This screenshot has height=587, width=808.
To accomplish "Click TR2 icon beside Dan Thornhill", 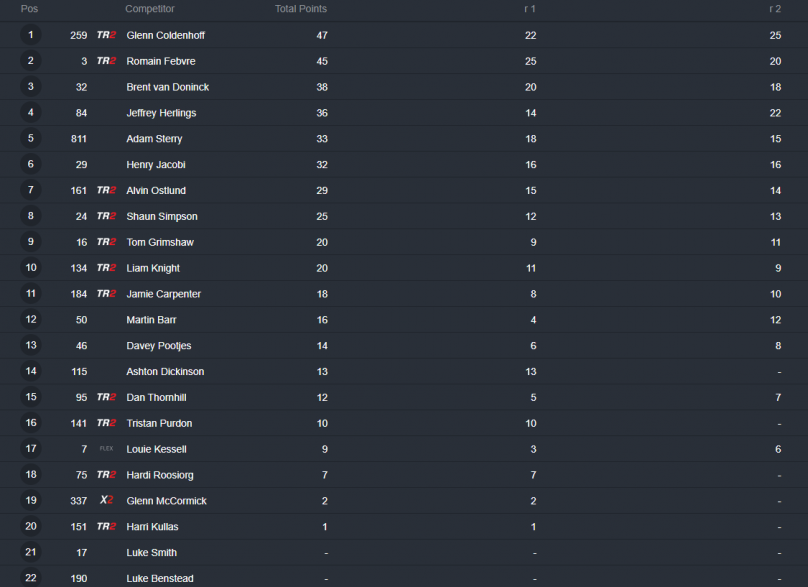I will 106,397.
